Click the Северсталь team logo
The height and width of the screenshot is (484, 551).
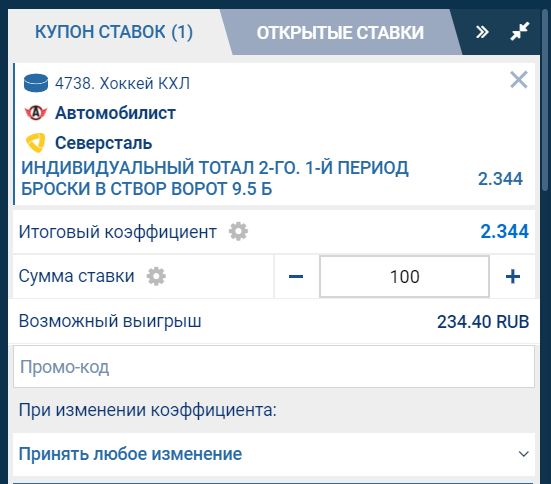pos(36,143)
